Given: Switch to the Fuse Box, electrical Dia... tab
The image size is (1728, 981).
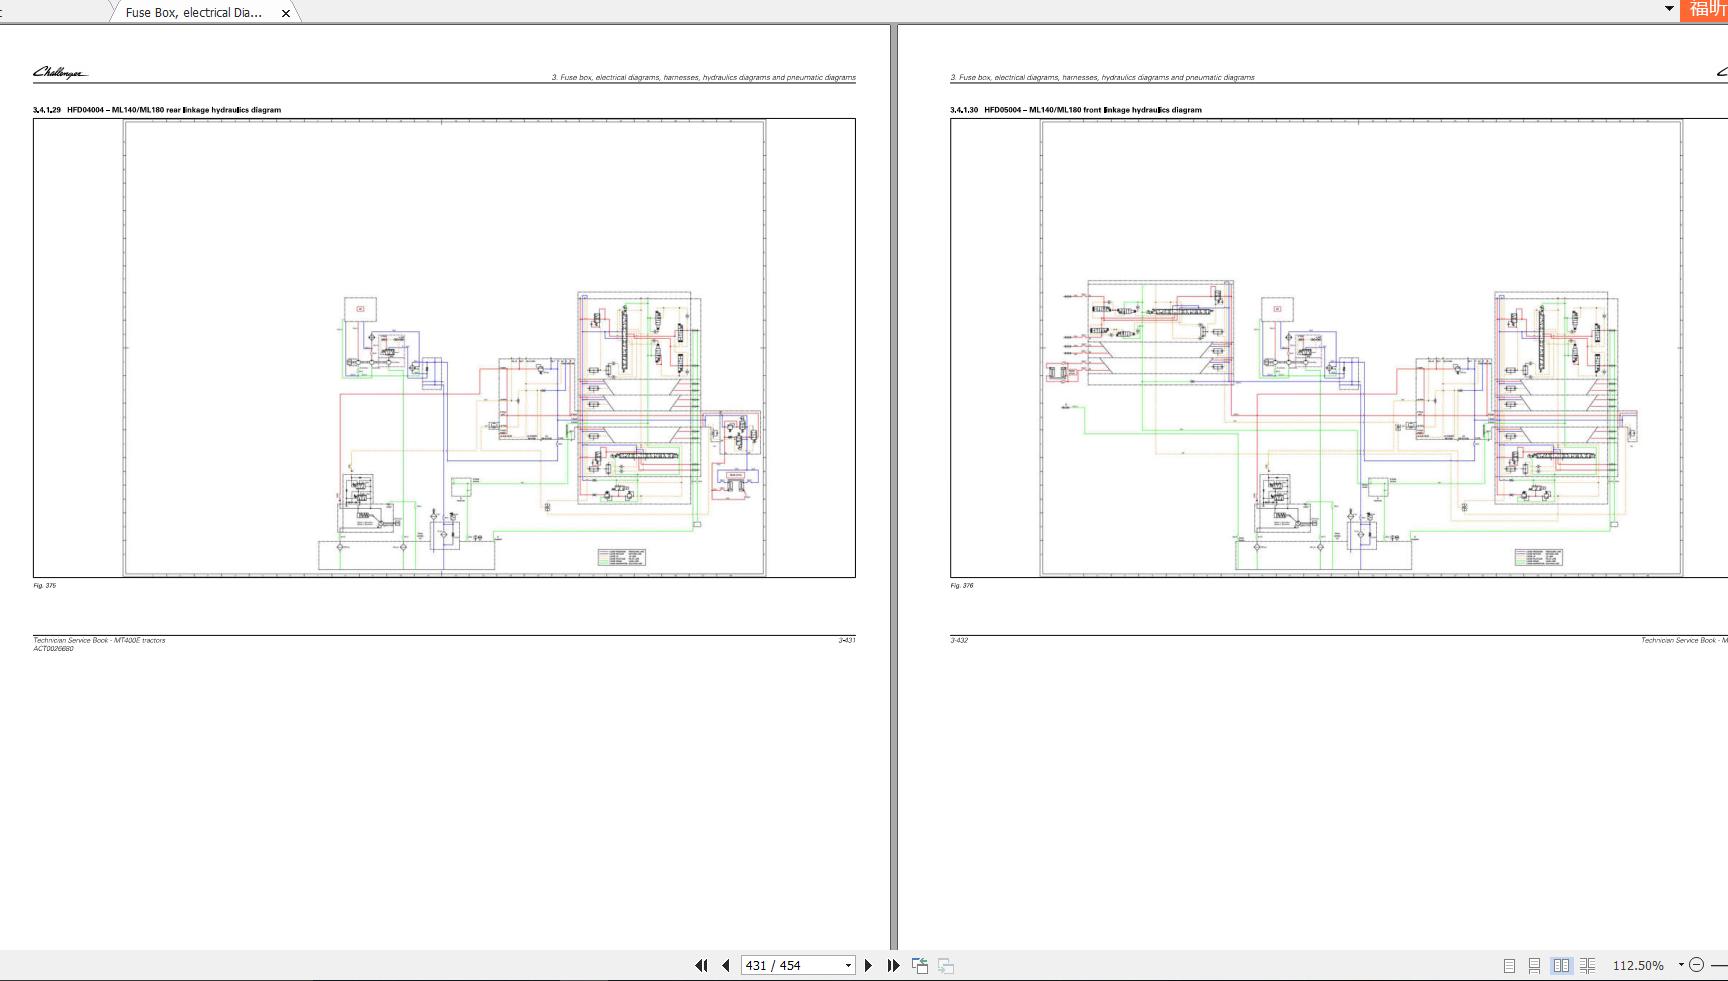Looking at the screenshot, I should point(194,13).
